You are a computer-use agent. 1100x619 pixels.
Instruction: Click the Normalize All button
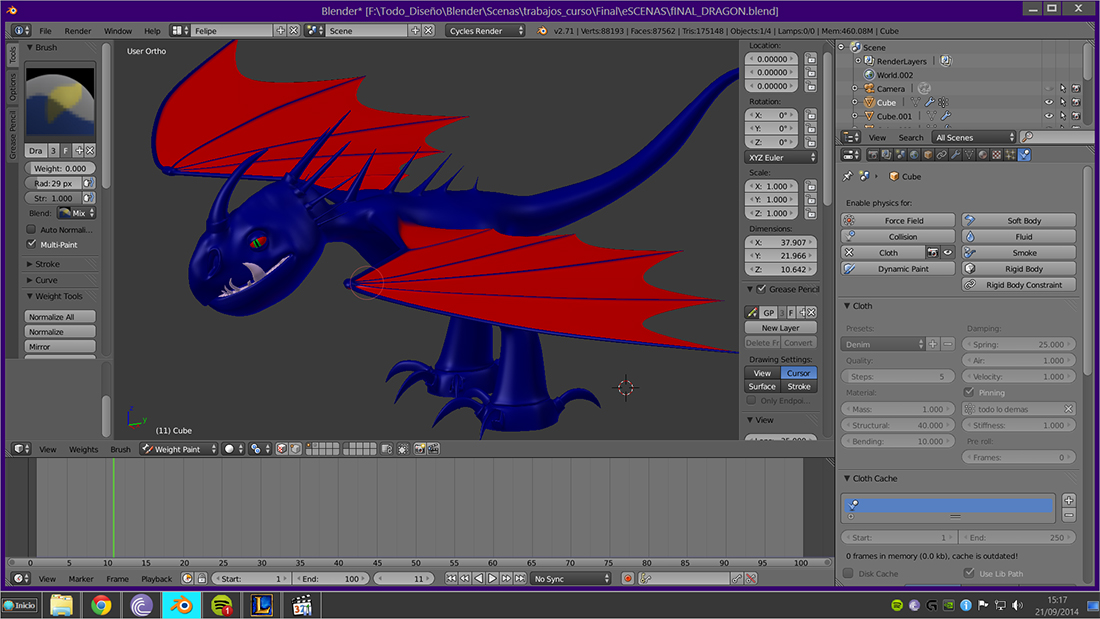61,317
